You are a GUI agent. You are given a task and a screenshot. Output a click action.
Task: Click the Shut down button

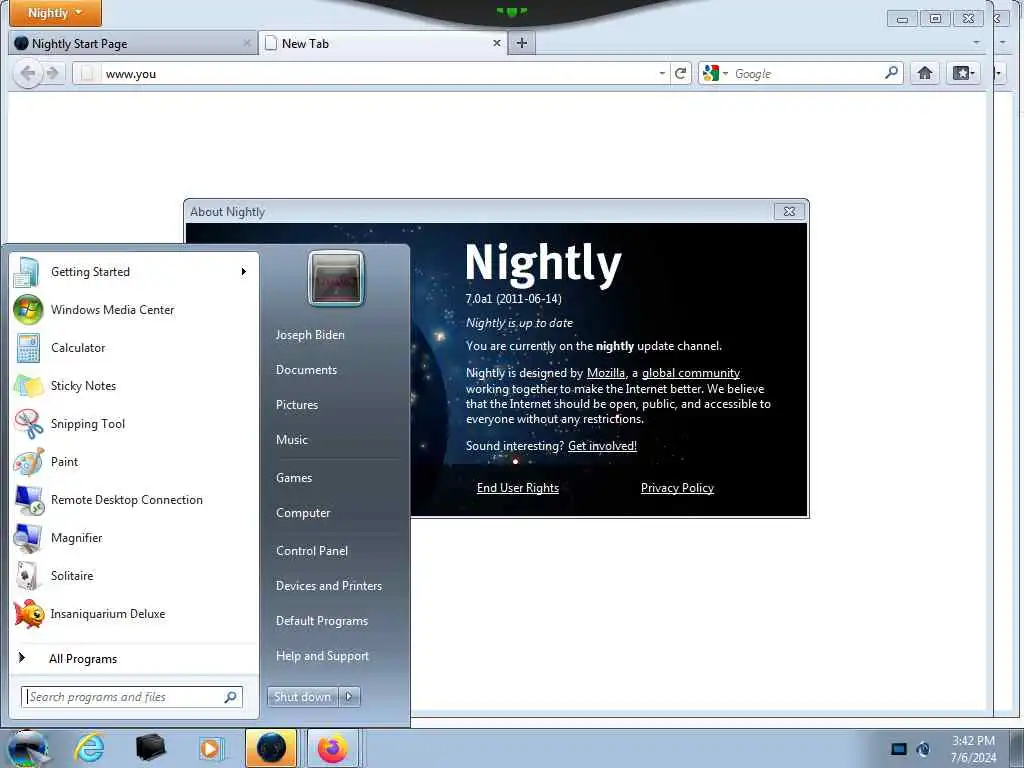pos(302,697)
